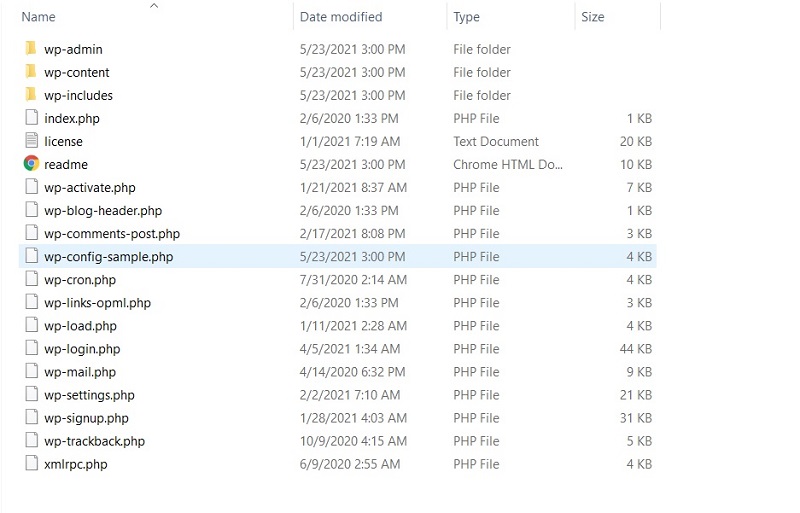Image resolution: width=800 pixels, height=513 pixels.
Task: Click the Text Document type of license
Action: 496,141
